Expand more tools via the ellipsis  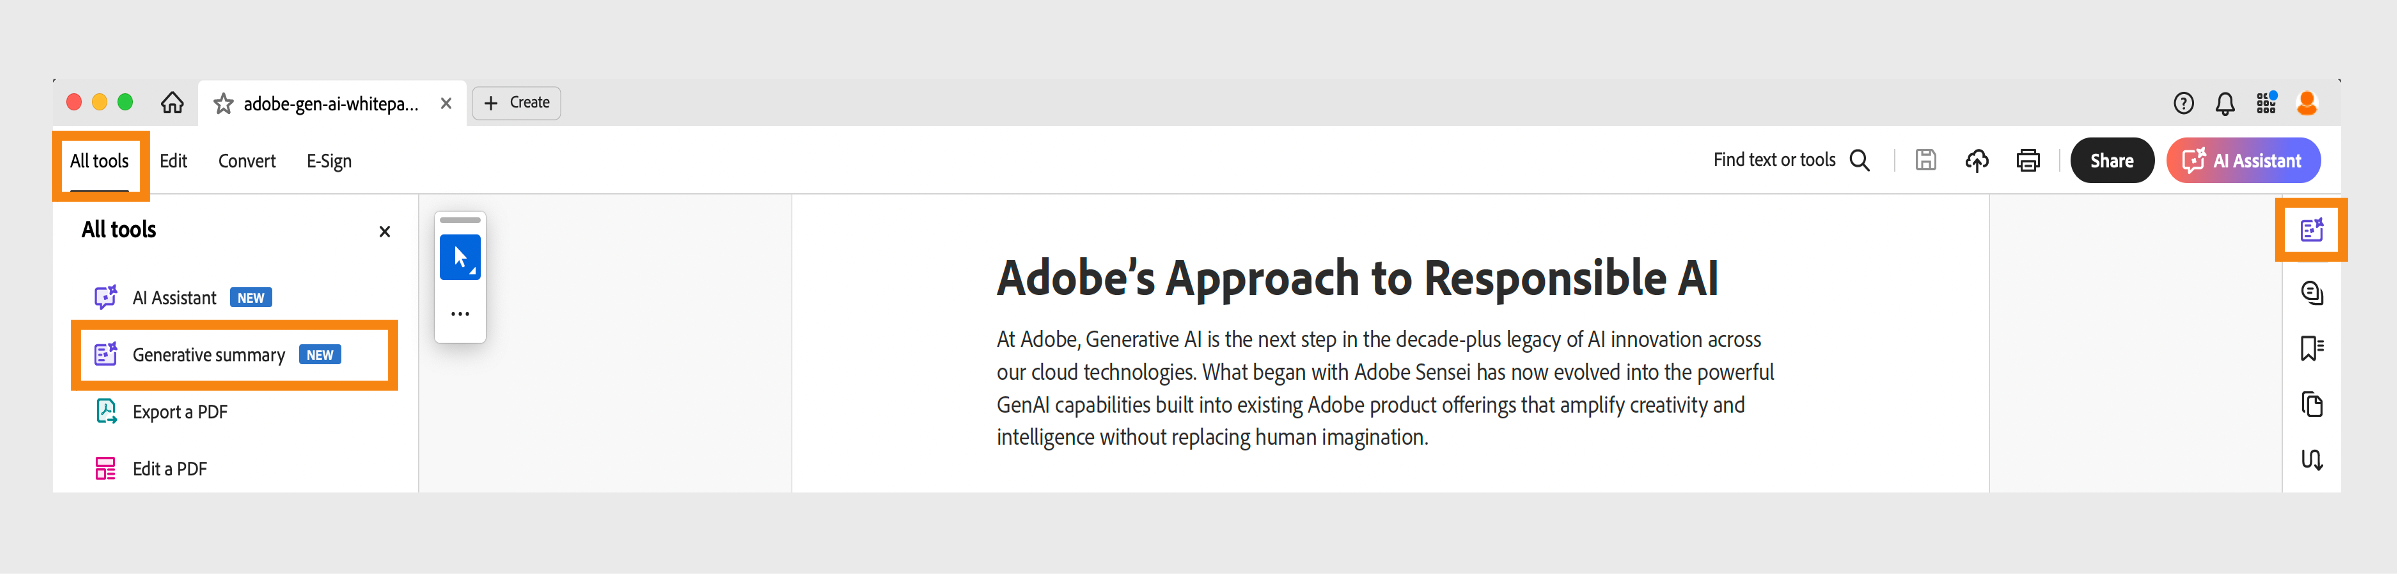click(460, 314)
